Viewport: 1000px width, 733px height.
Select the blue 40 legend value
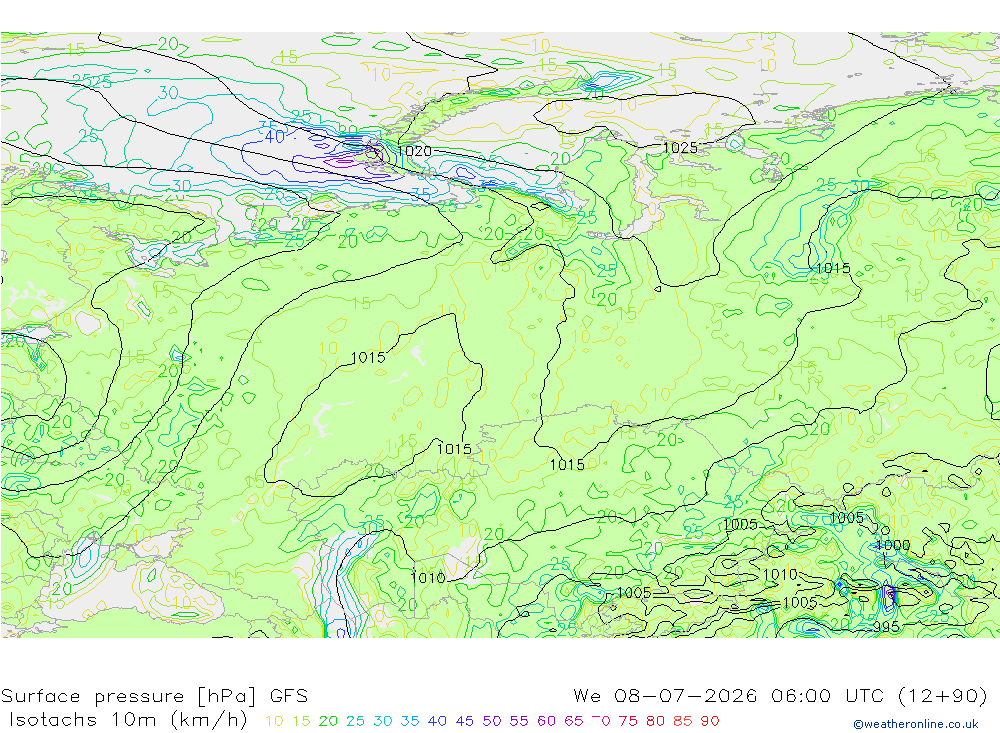(437, 721)
